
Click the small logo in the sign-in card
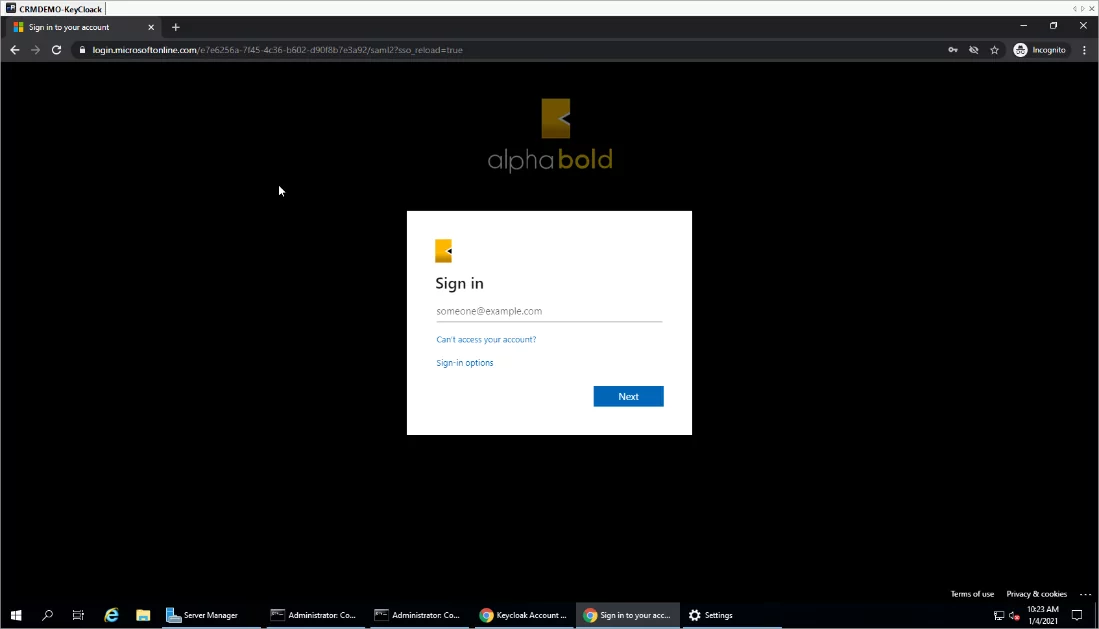(x=444, y=251)
